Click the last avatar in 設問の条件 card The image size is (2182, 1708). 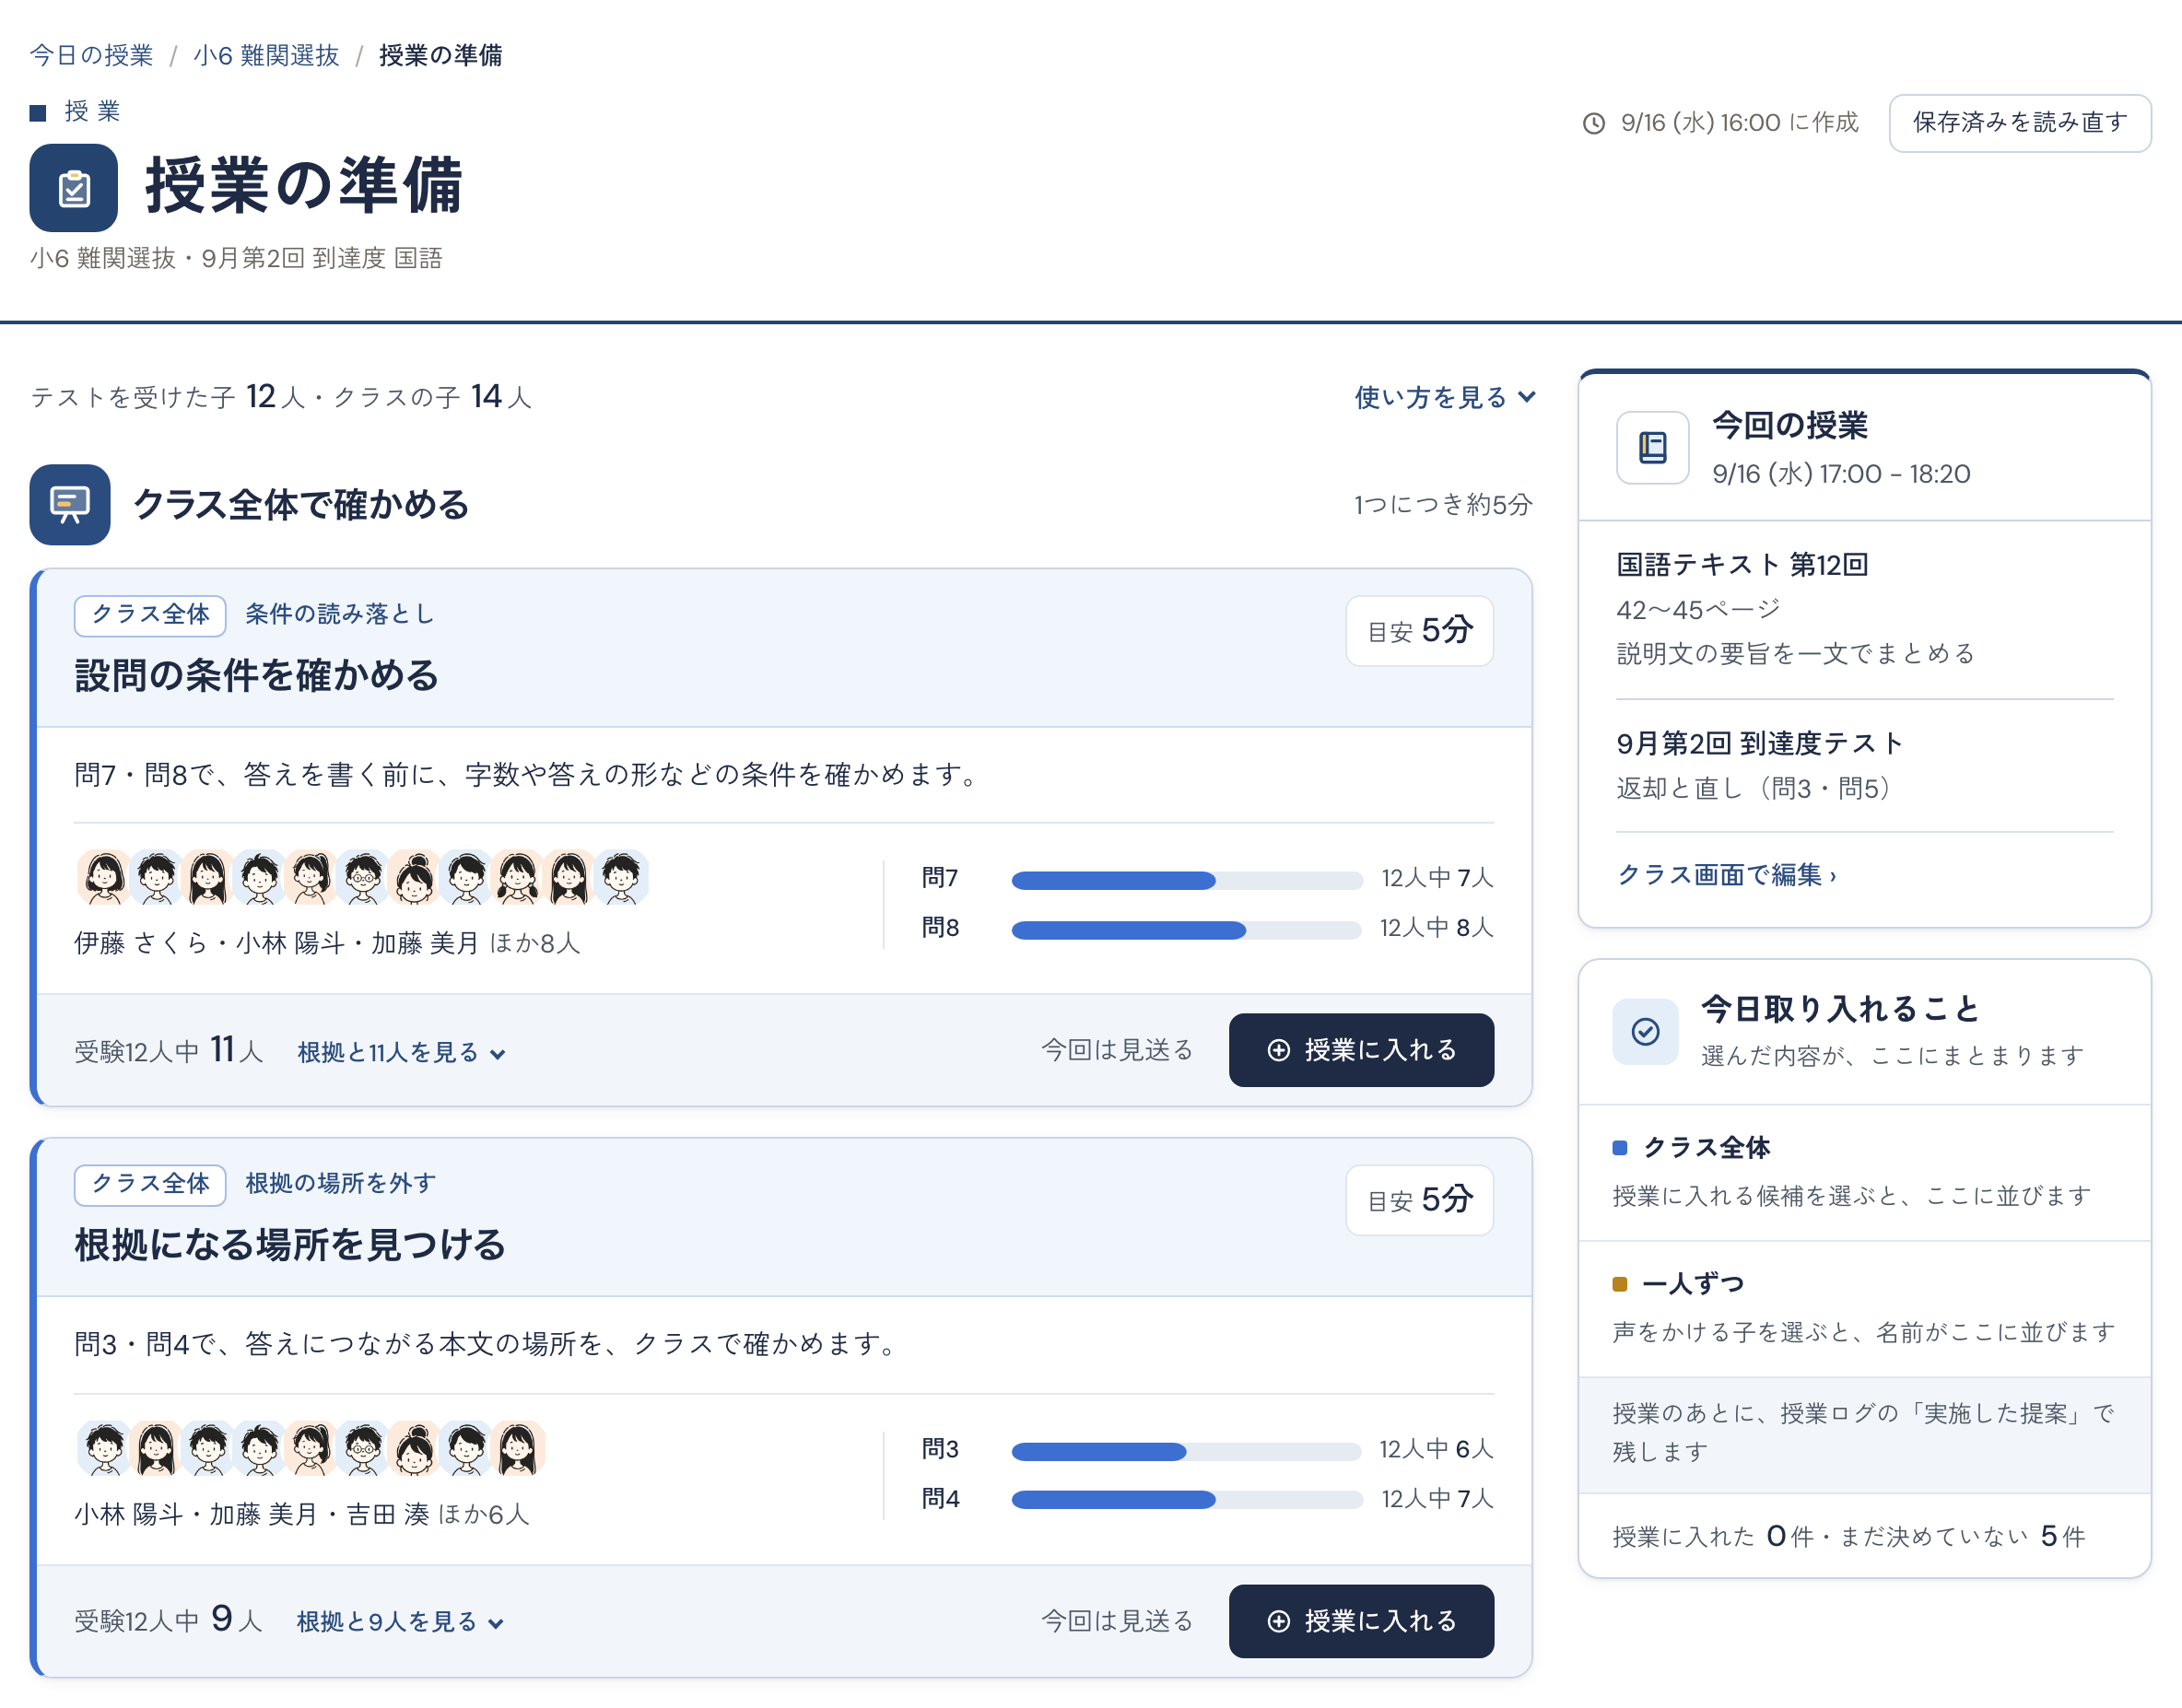coord(621,877)
